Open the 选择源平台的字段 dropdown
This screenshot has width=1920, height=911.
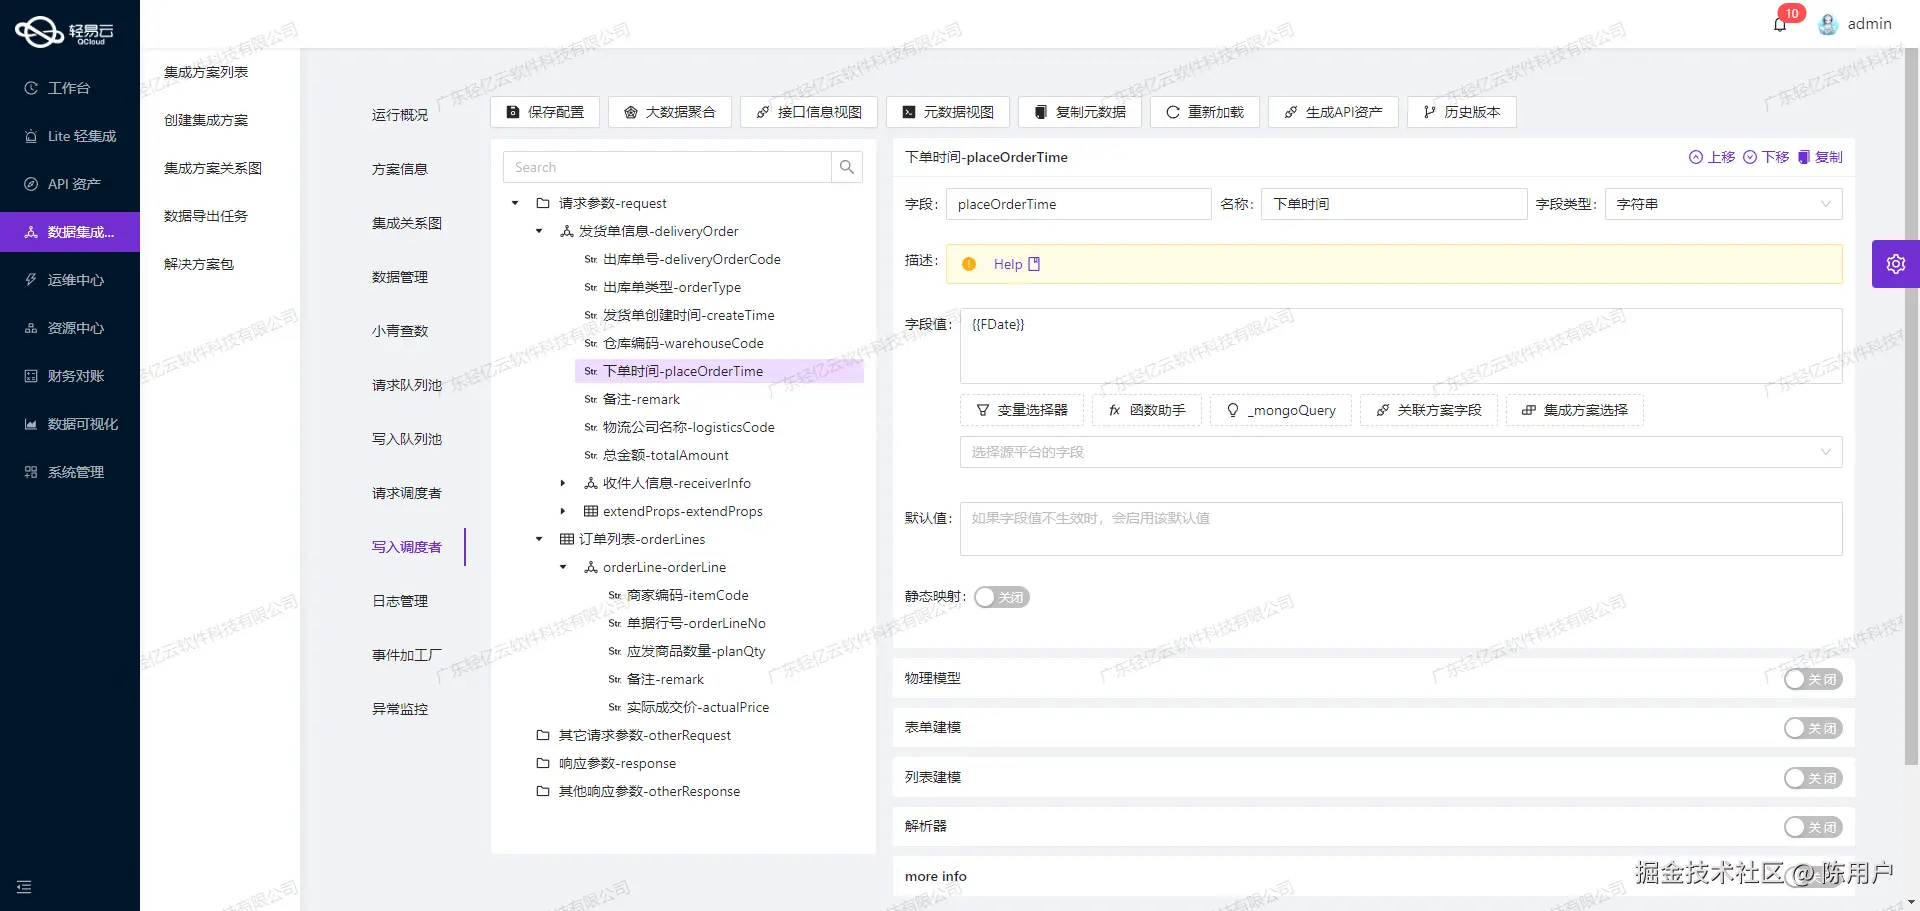pyautogui.click(x=1399, y=452)
